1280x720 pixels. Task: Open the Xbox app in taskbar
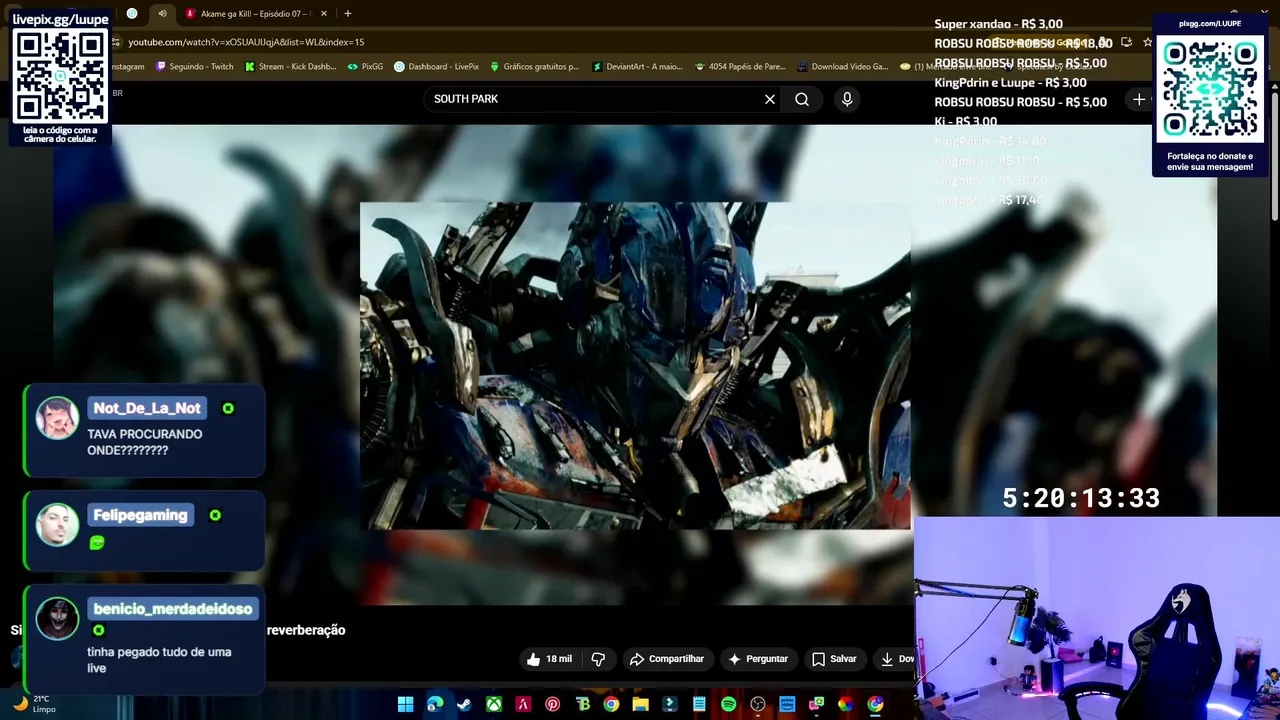pos(494,704)
